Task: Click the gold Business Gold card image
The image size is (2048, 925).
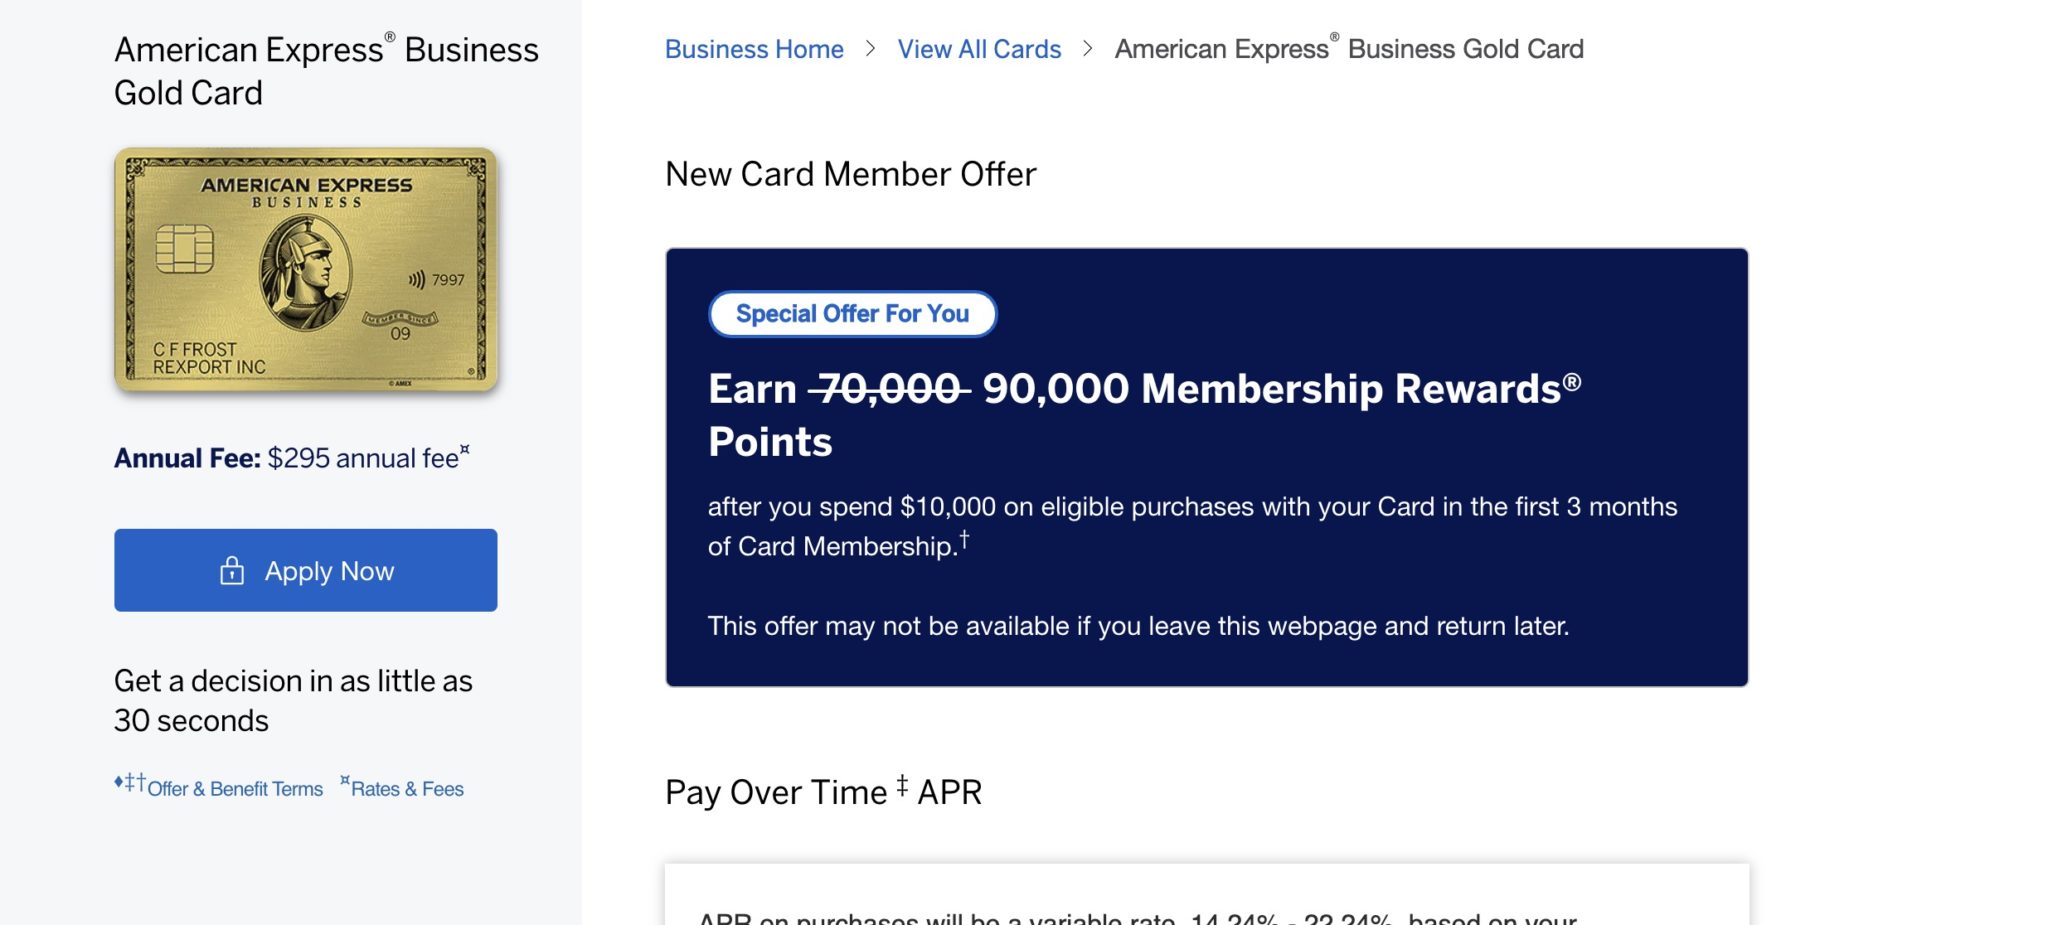Action: pos(305,270)
